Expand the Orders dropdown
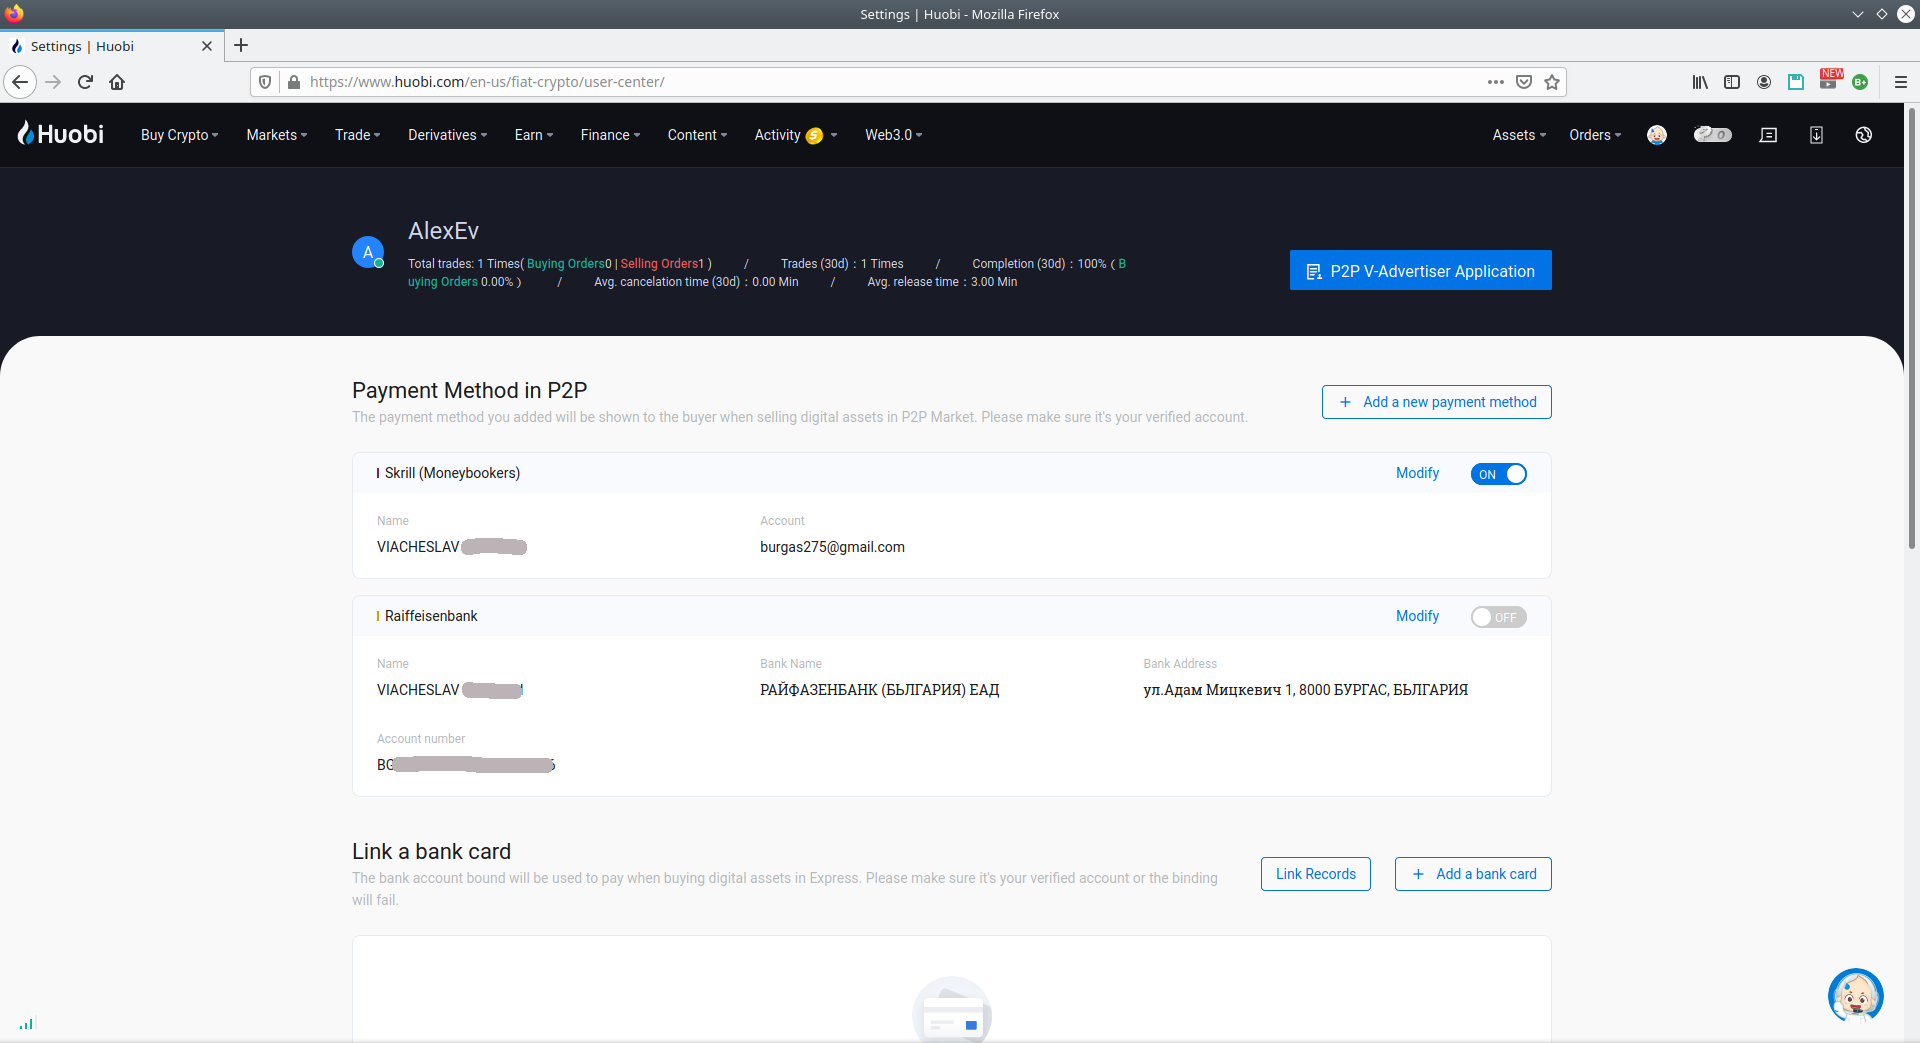 [1595, 135]
